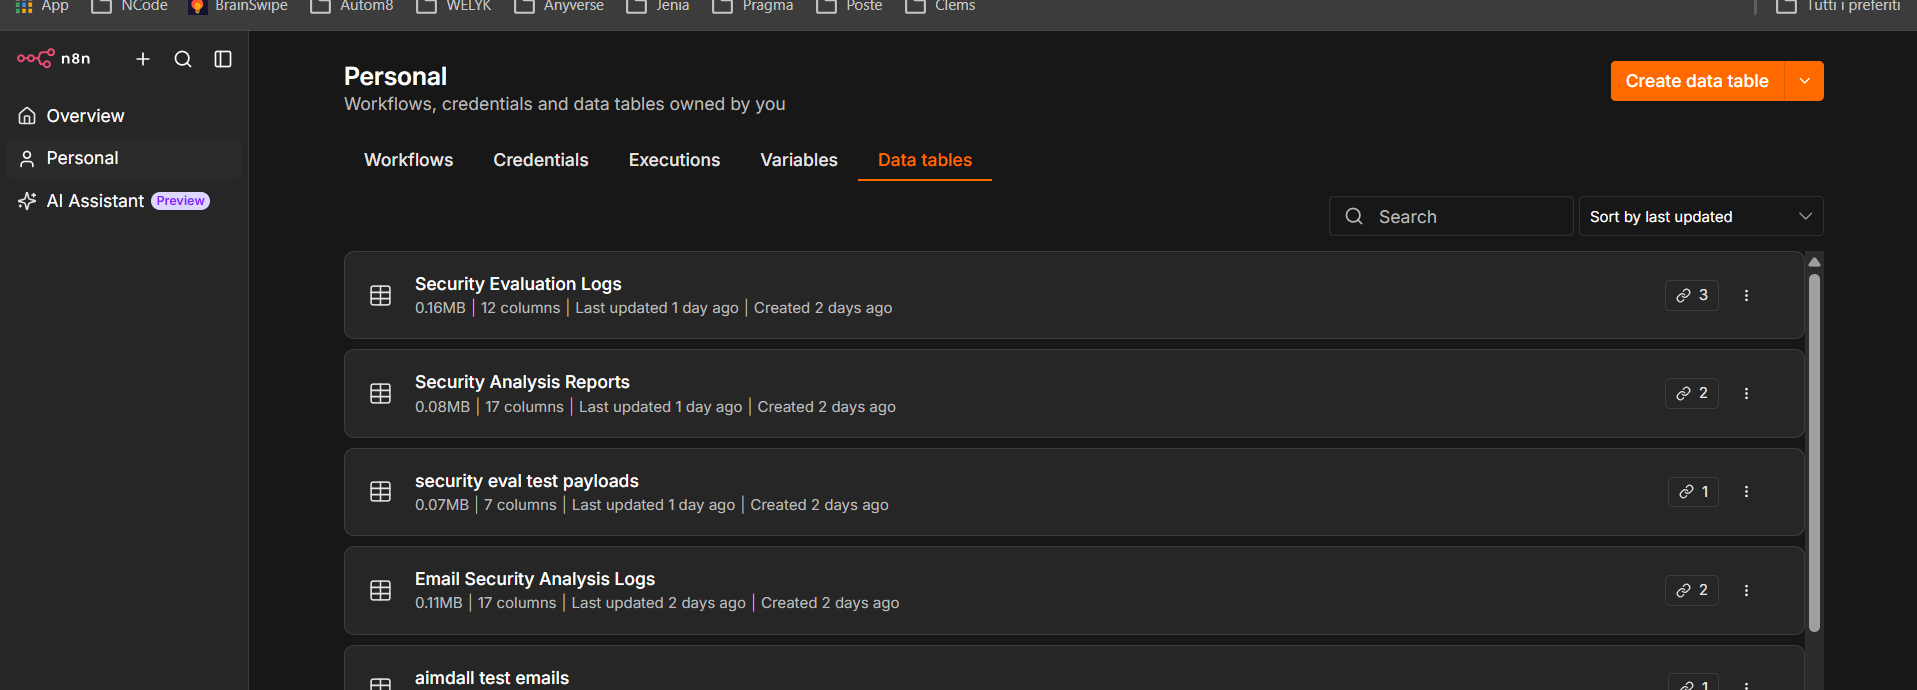Open the Autom8 bookmark folder
Screen dimensions: 1917x690
pyautogui.click(x=352, y=6)
